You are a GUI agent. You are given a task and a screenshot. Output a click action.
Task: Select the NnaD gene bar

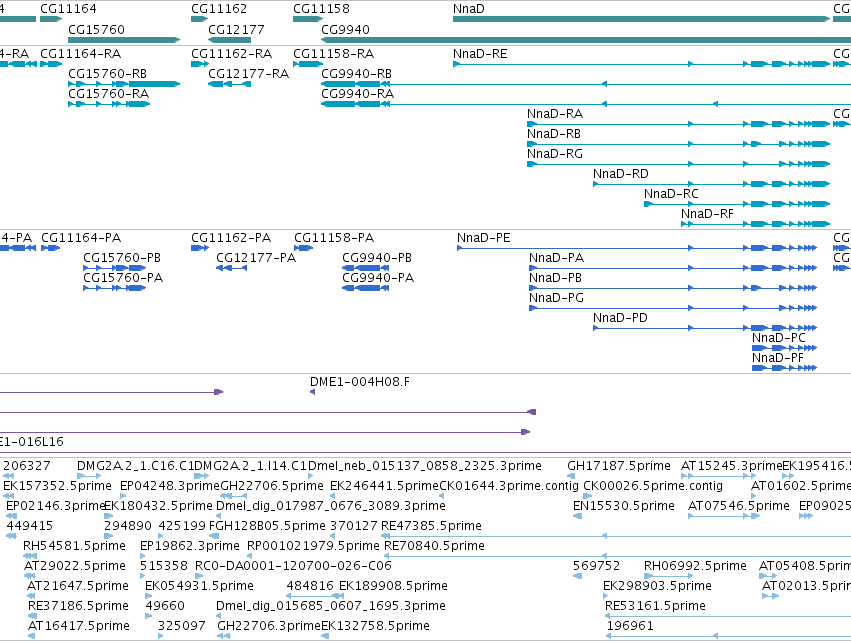642,19
